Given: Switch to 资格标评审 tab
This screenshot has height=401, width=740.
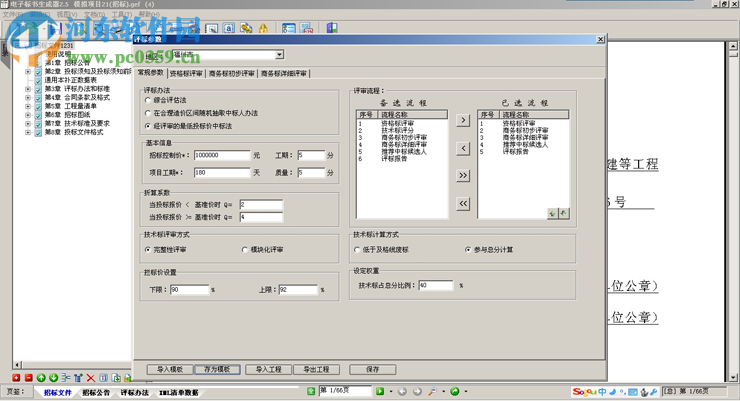Looking at the screenshot, I should tap(186, 74).
